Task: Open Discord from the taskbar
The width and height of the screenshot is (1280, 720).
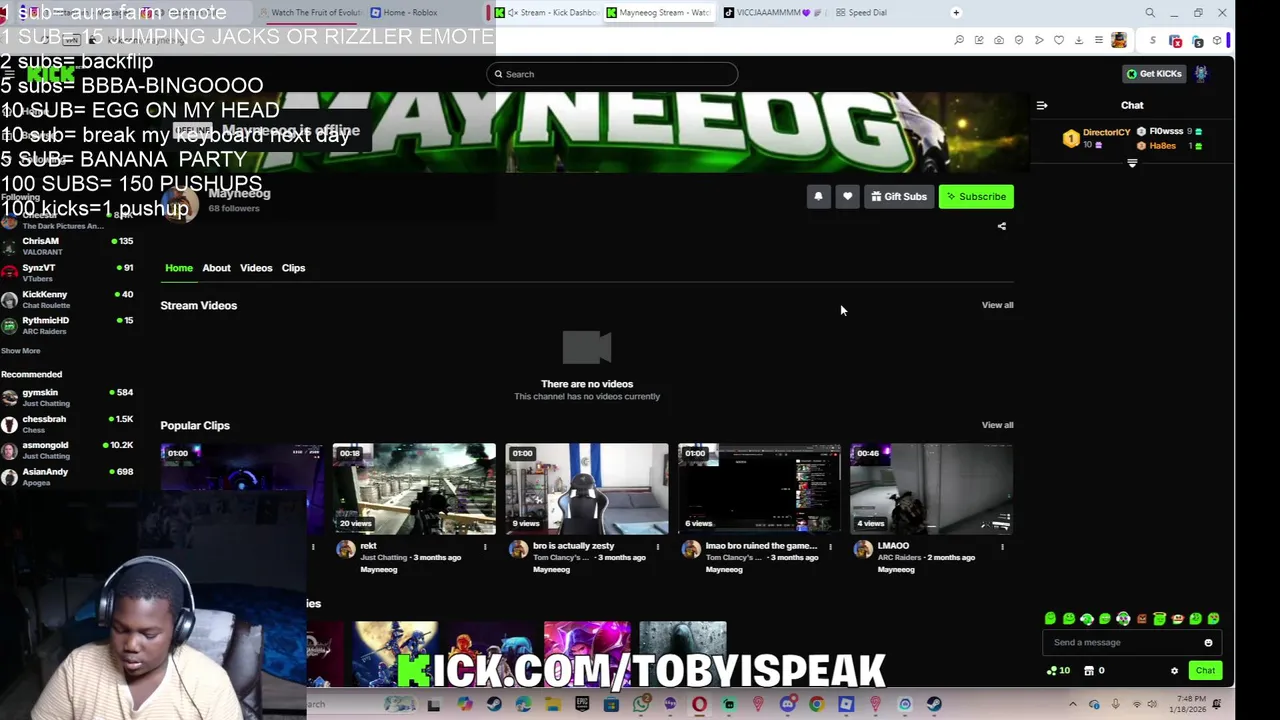Action: pos(787,704)
